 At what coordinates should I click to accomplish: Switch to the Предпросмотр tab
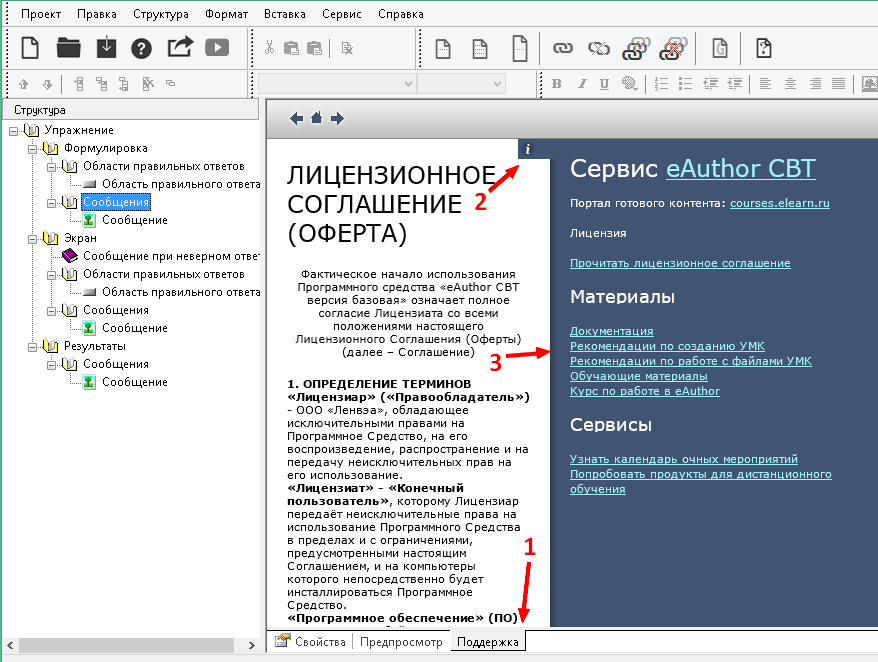point(404,643)
